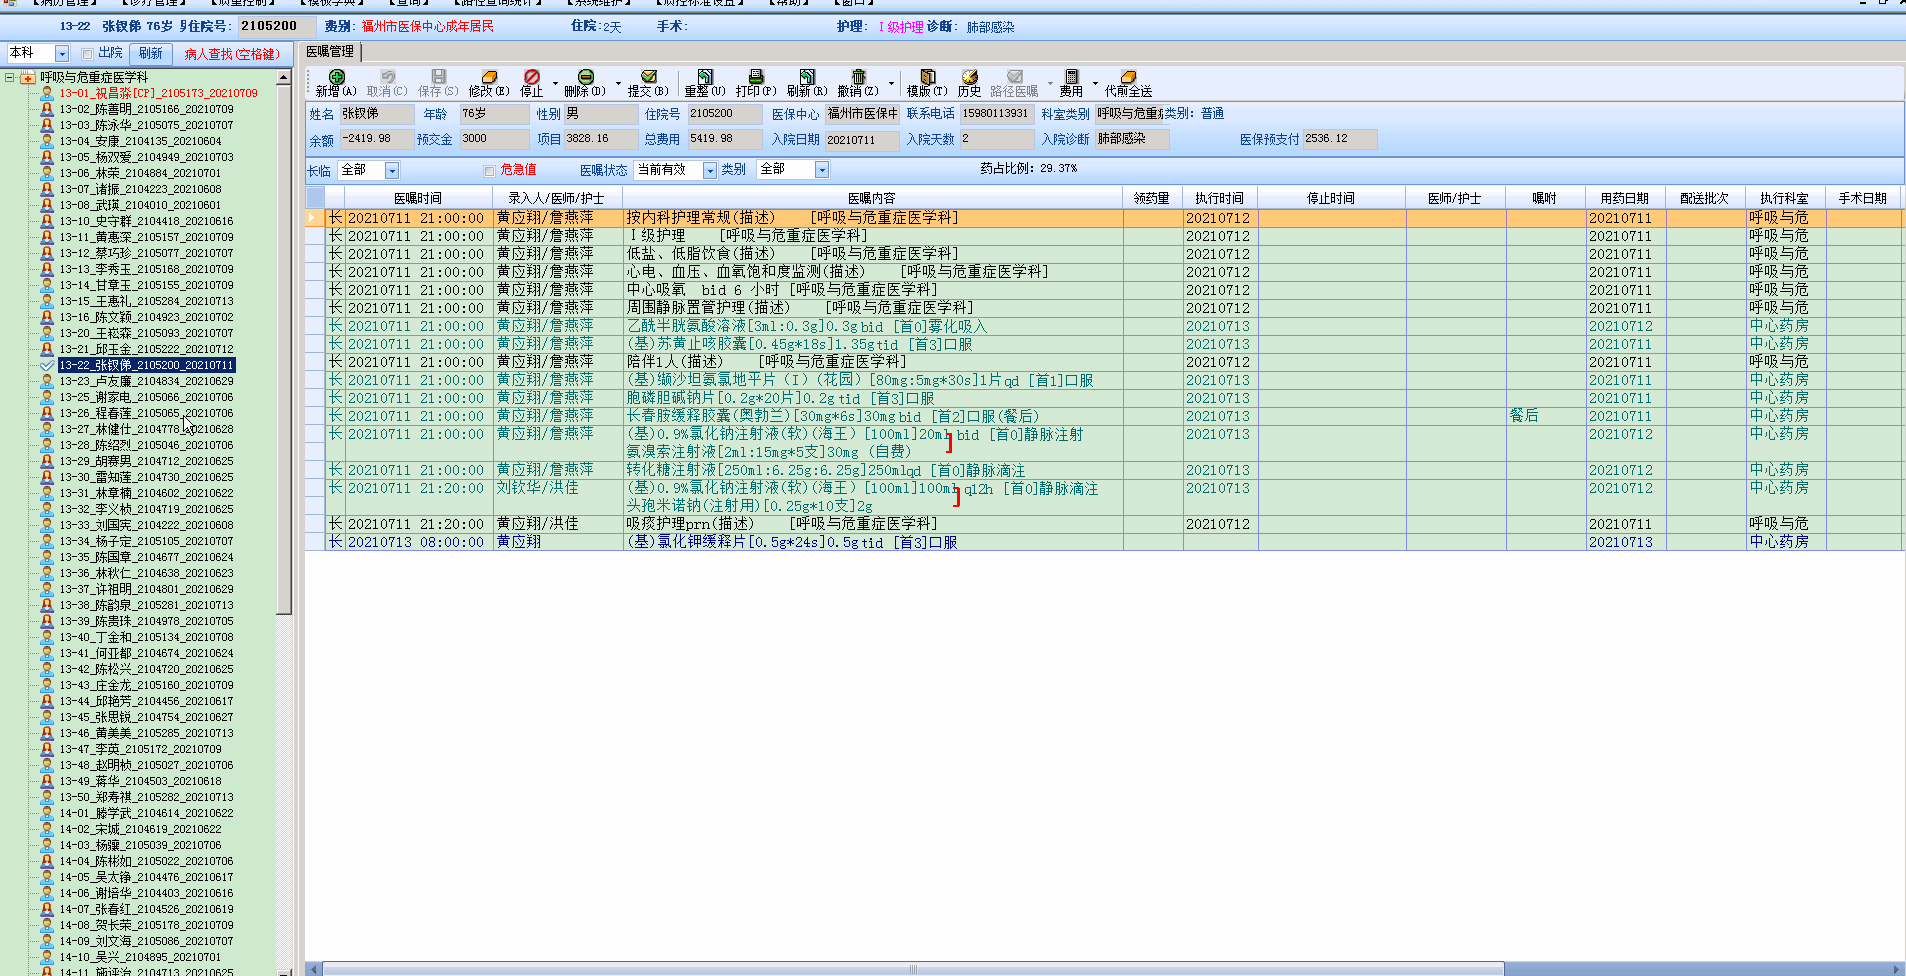Click the 重整(U) reorganize orders icon

705,77
